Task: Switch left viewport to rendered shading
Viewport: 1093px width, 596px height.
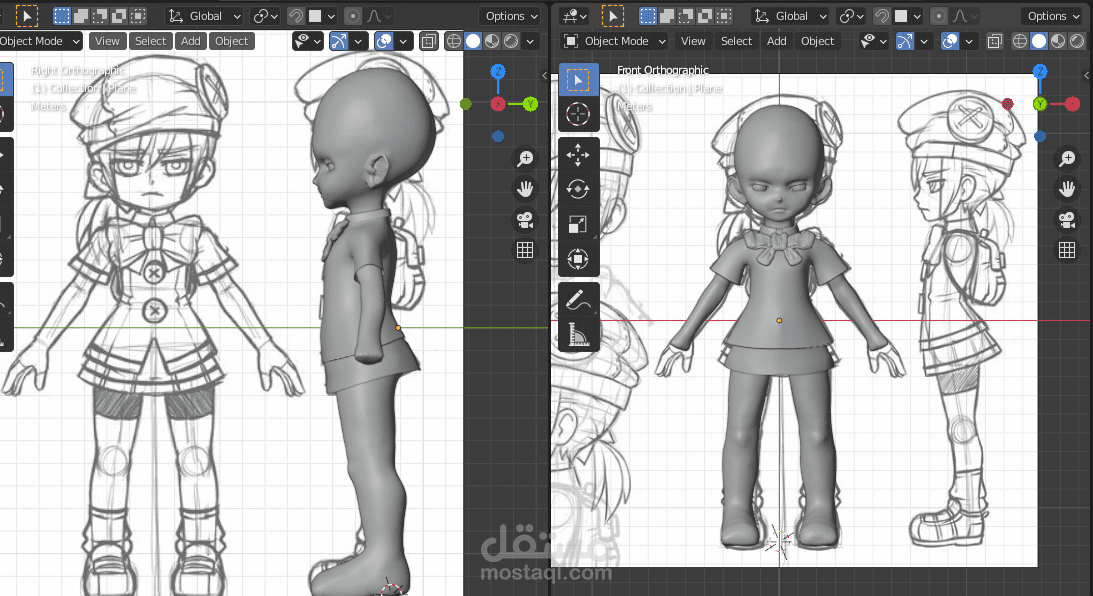Action: point(511,41)
